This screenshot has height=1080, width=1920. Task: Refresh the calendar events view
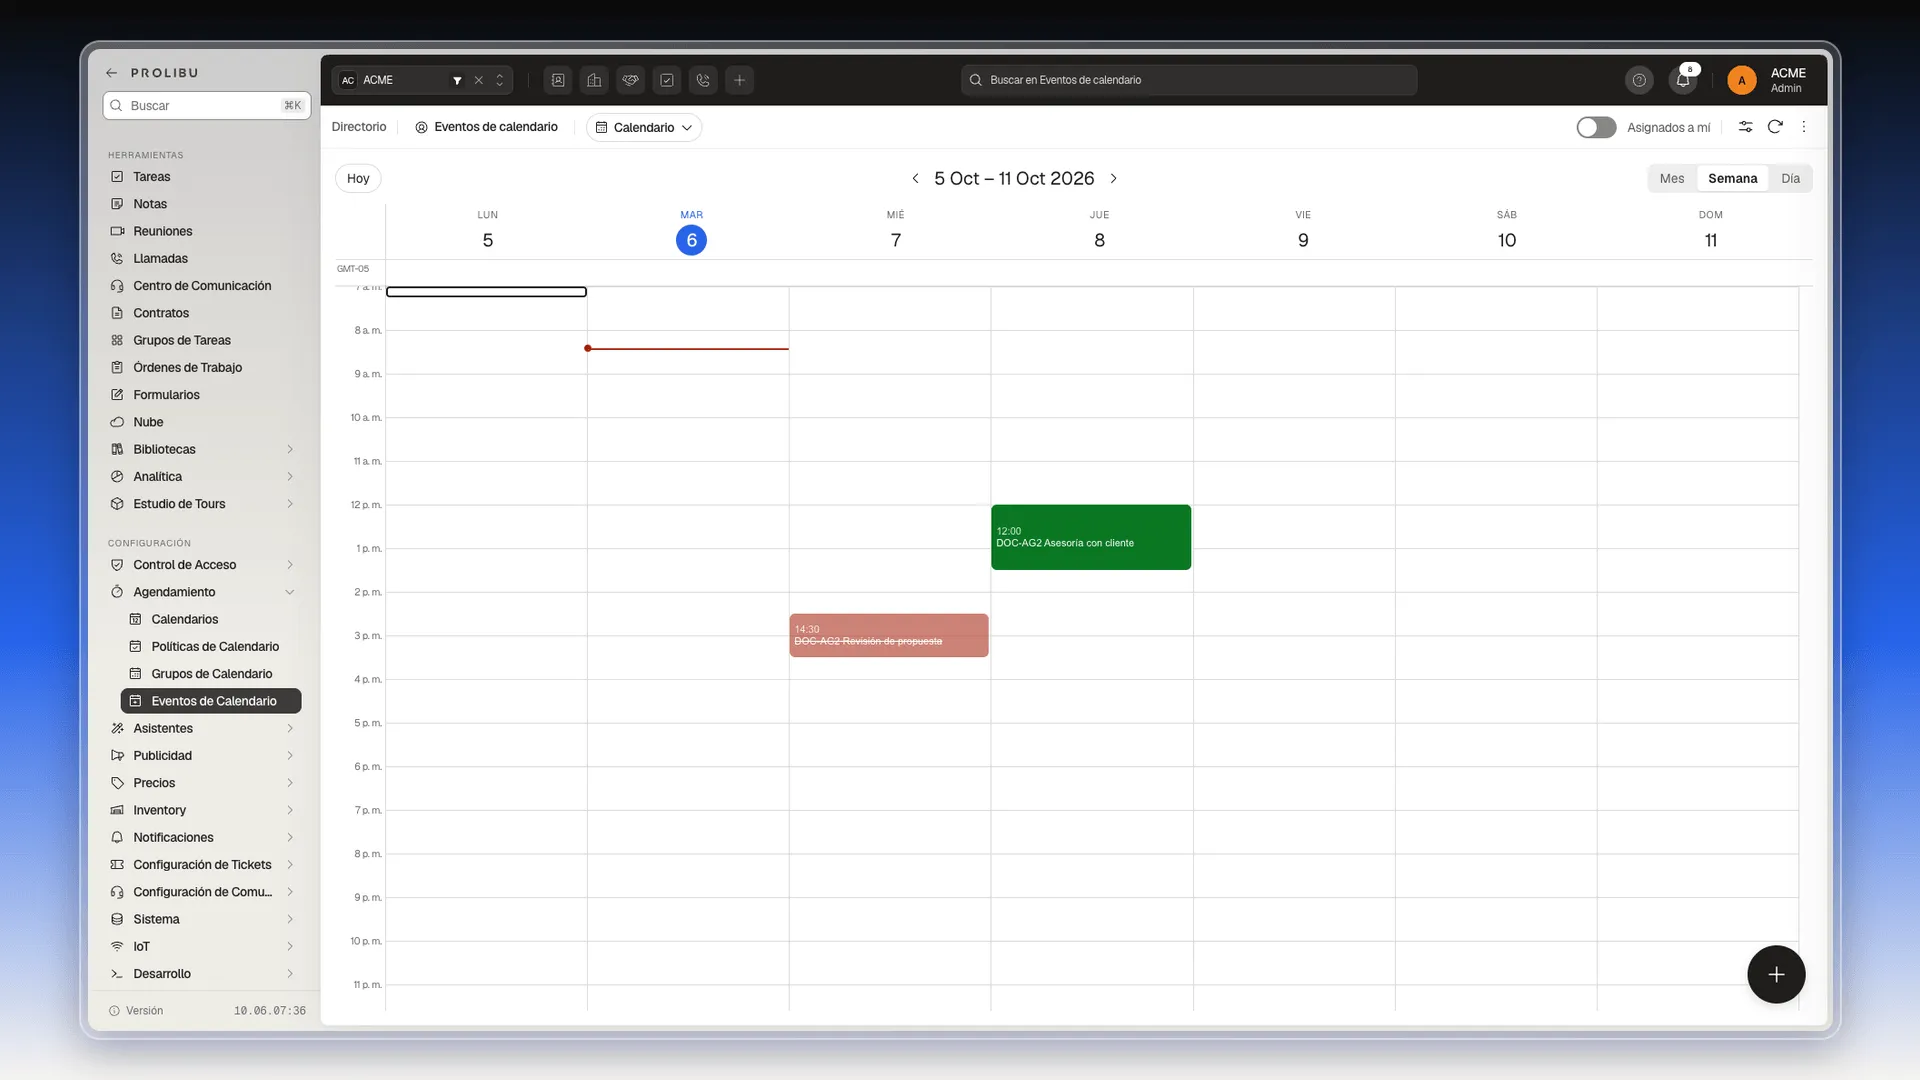click(1775, 127)
